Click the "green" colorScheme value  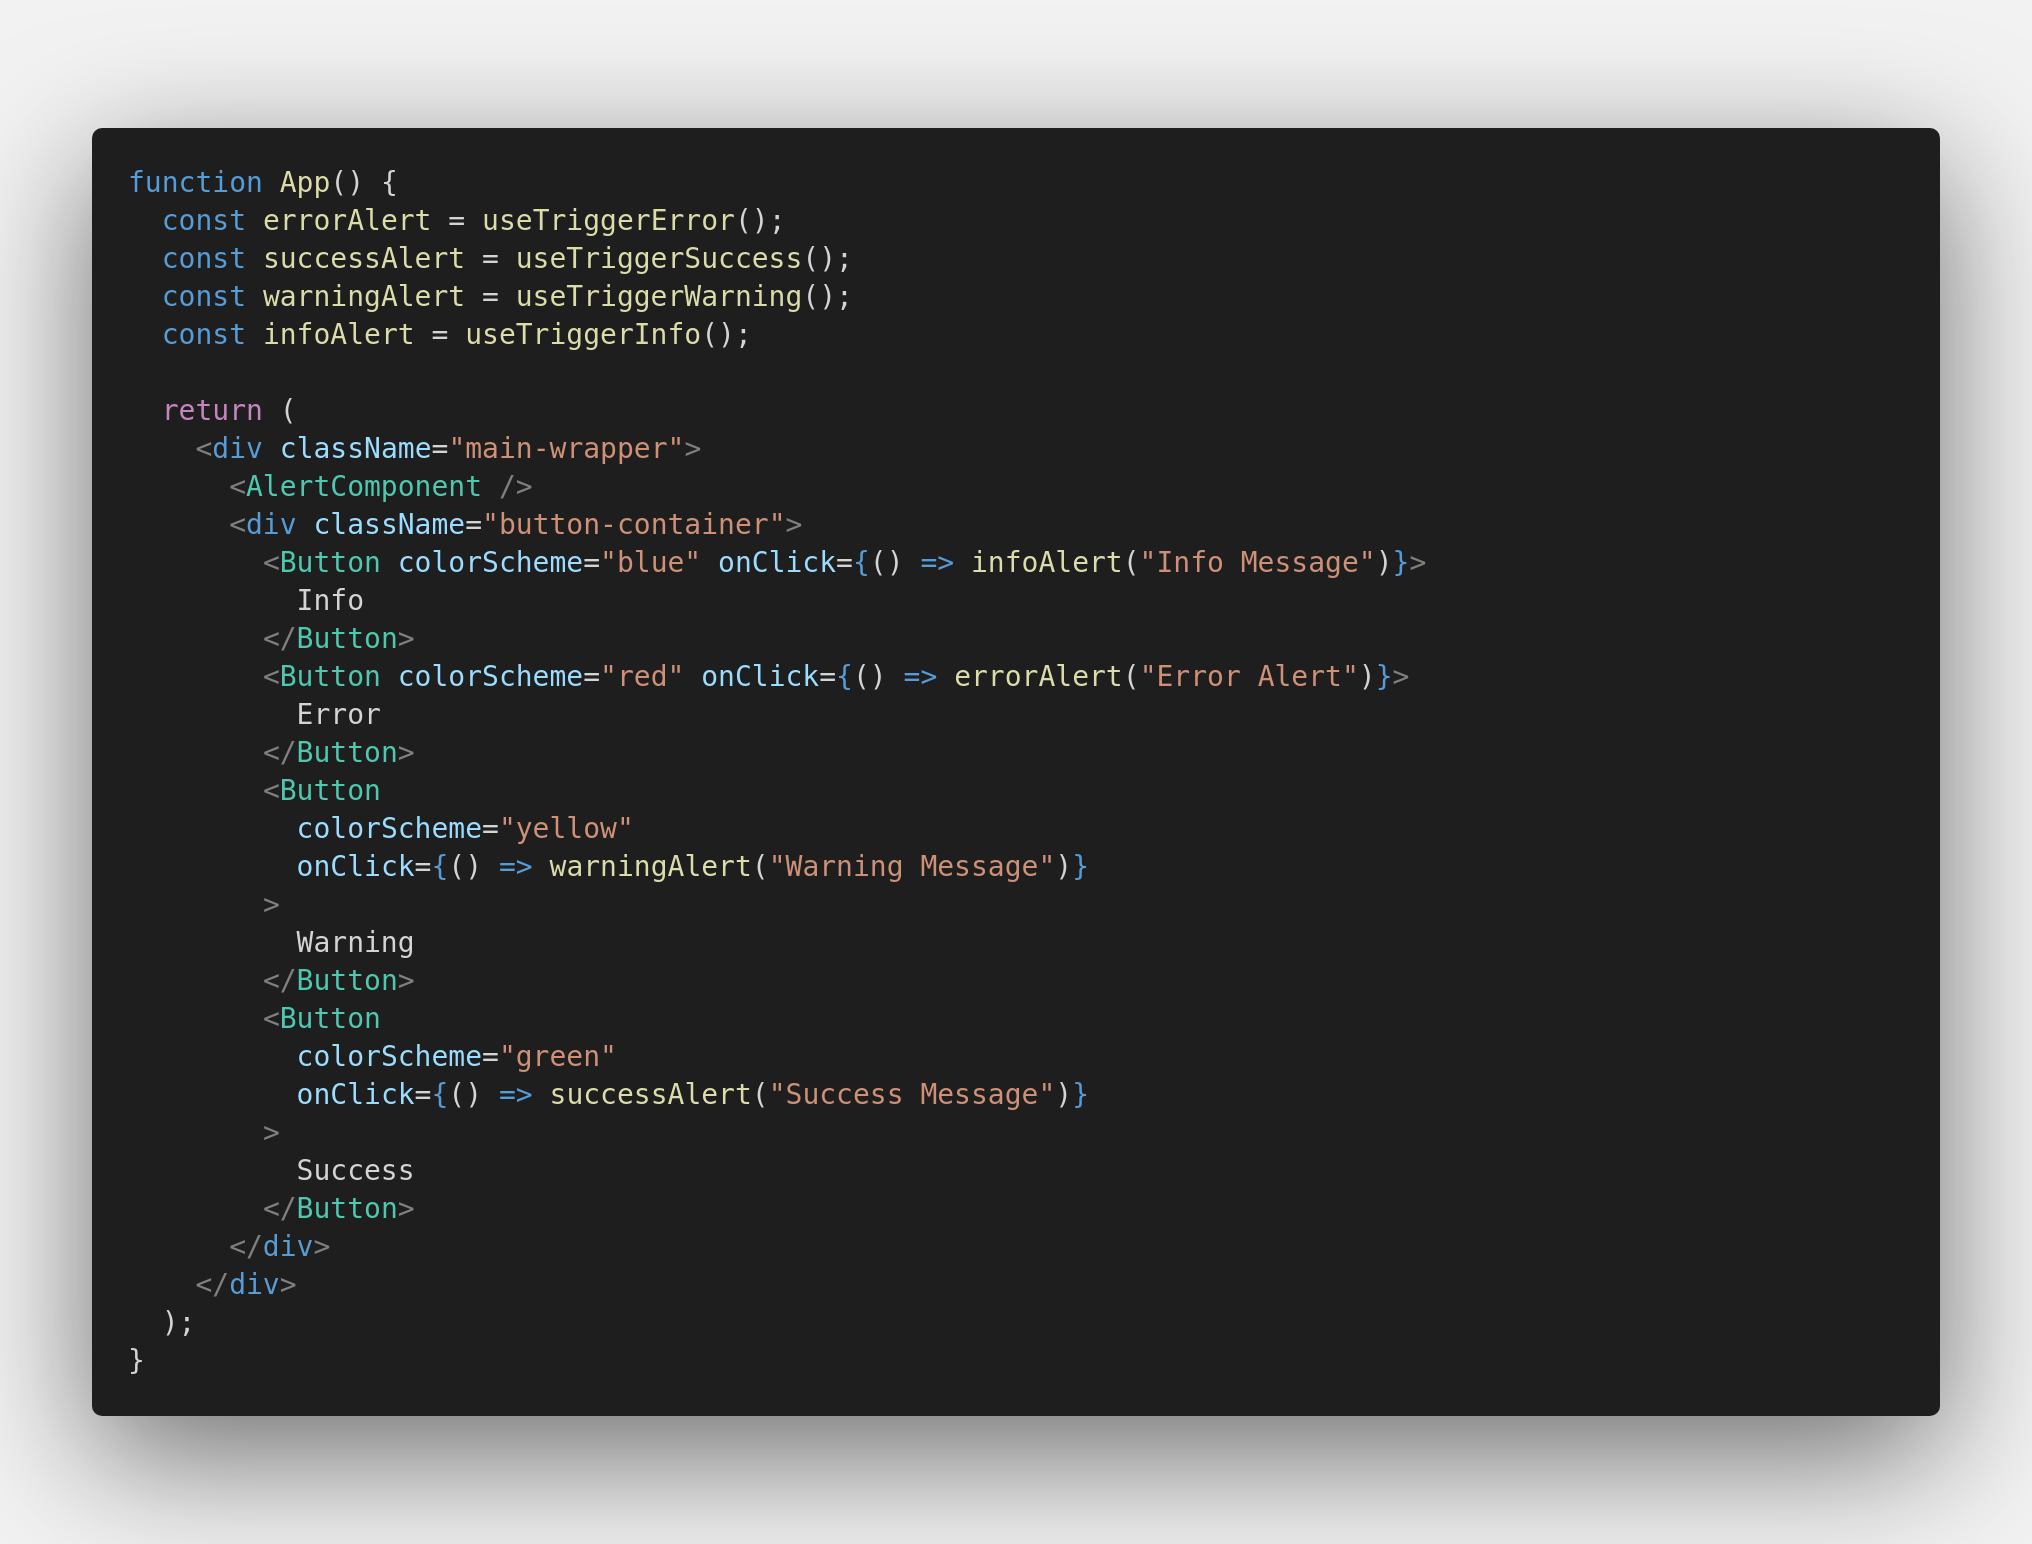[557, 1057]
